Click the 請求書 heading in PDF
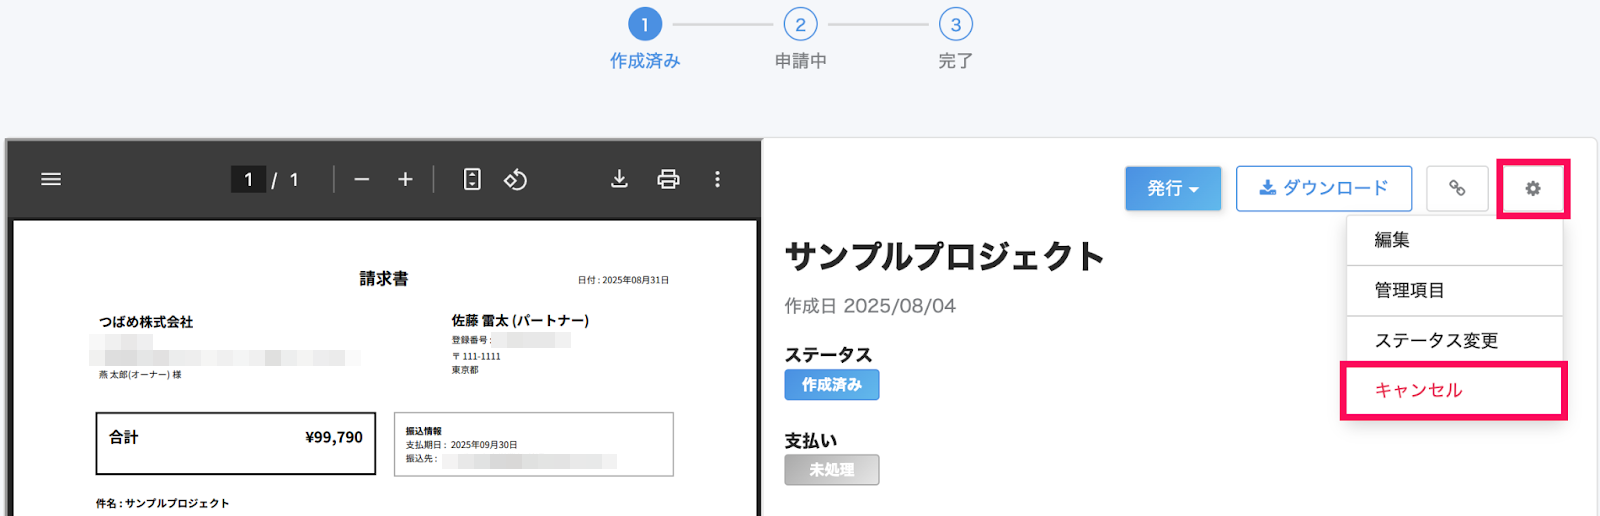The width and height of the screenshot is (1600, 516). click(384, 279)
